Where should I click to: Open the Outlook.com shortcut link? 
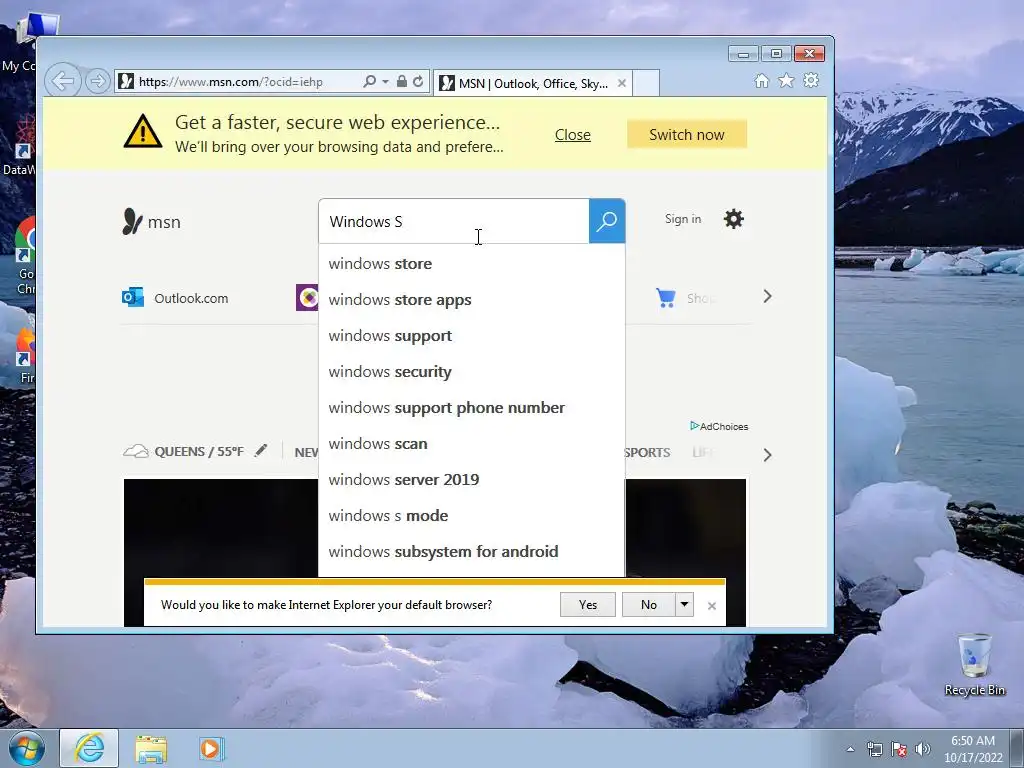click(191, 298)
